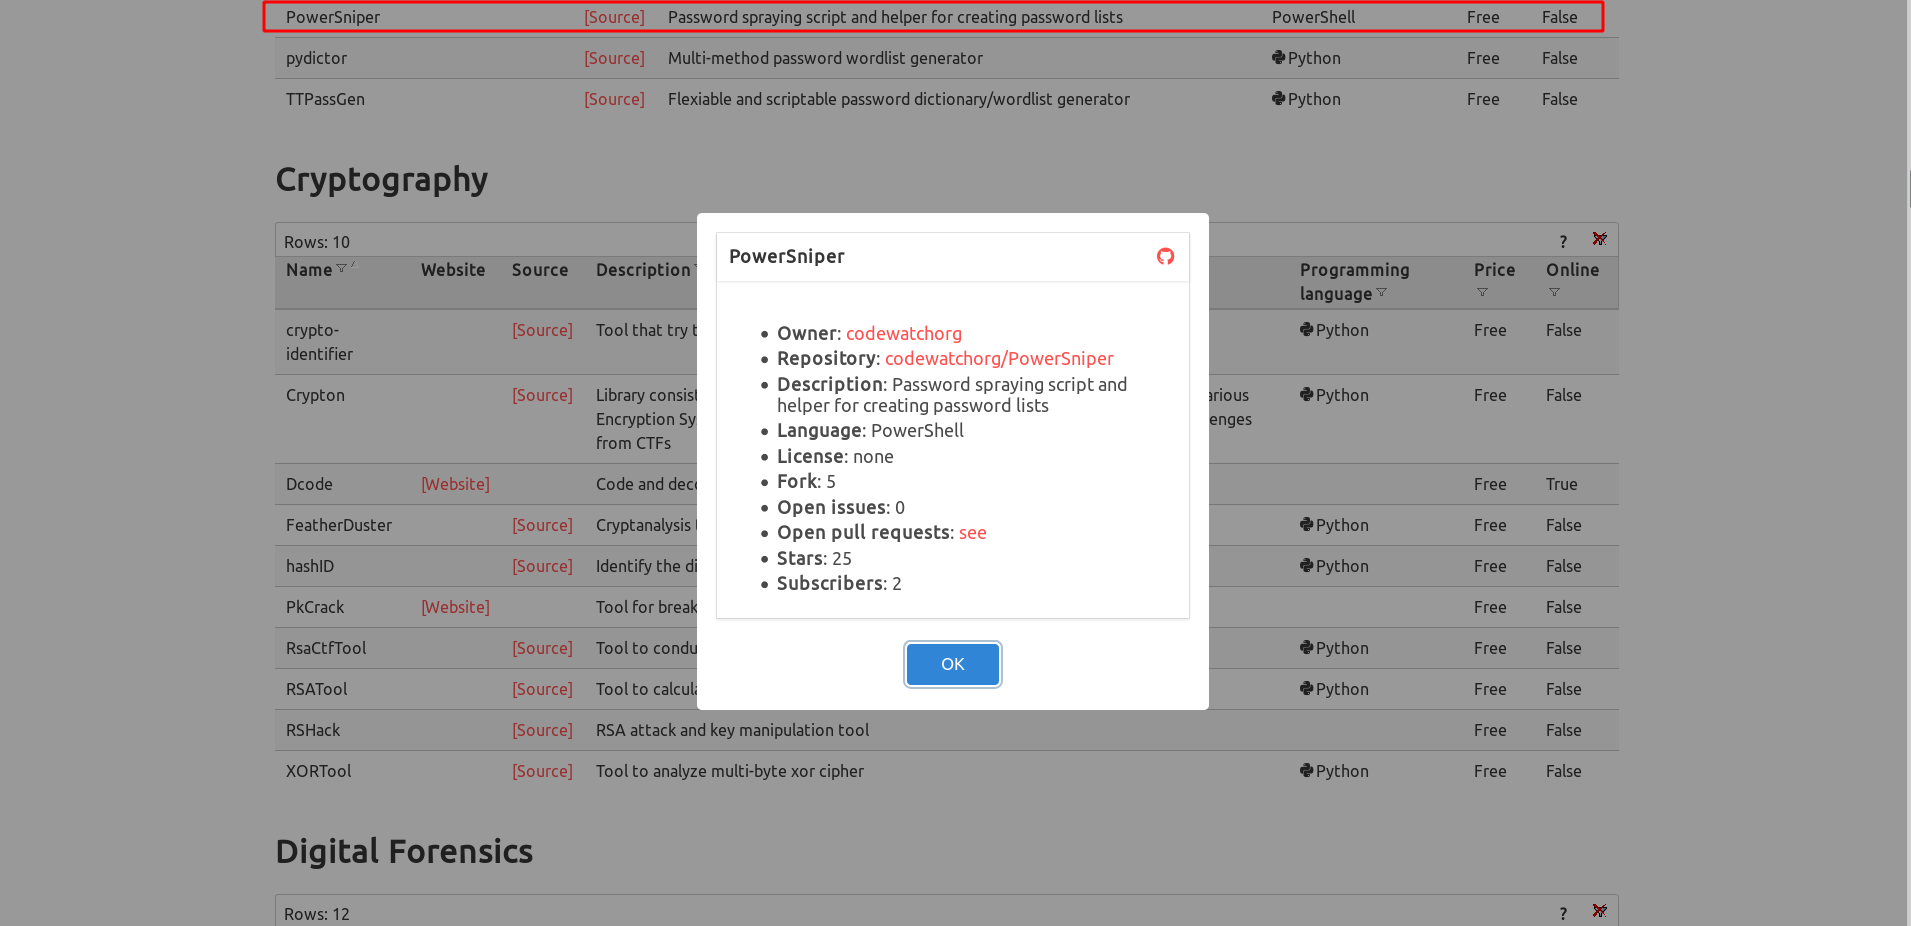This screenshot has height=926, width=1911.
Task: Open the Source link for RSATool
Action: click(542, 690)
